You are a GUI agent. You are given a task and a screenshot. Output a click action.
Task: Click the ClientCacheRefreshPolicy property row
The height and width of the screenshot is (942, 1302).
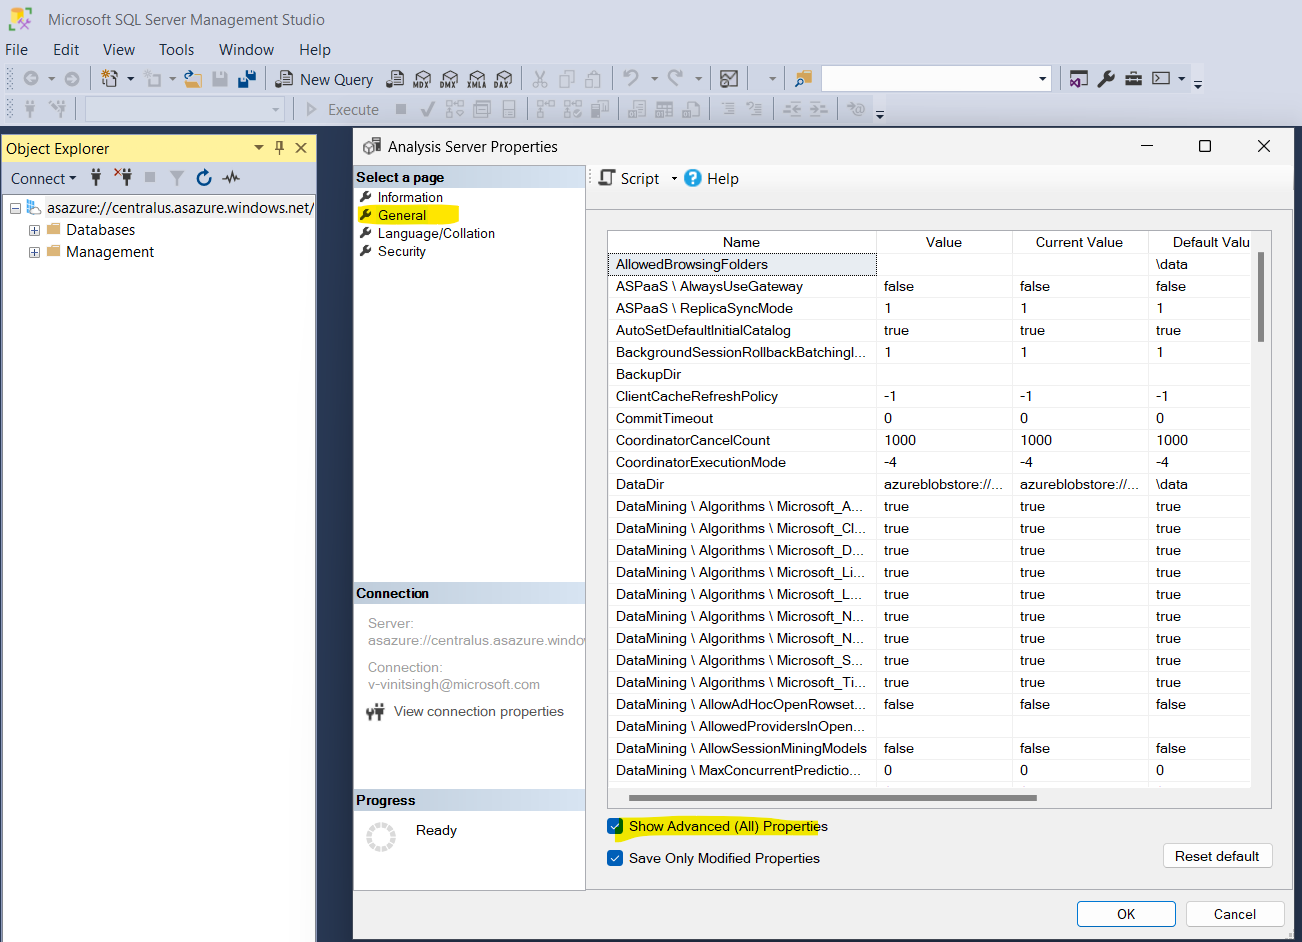tap(929, 396)
